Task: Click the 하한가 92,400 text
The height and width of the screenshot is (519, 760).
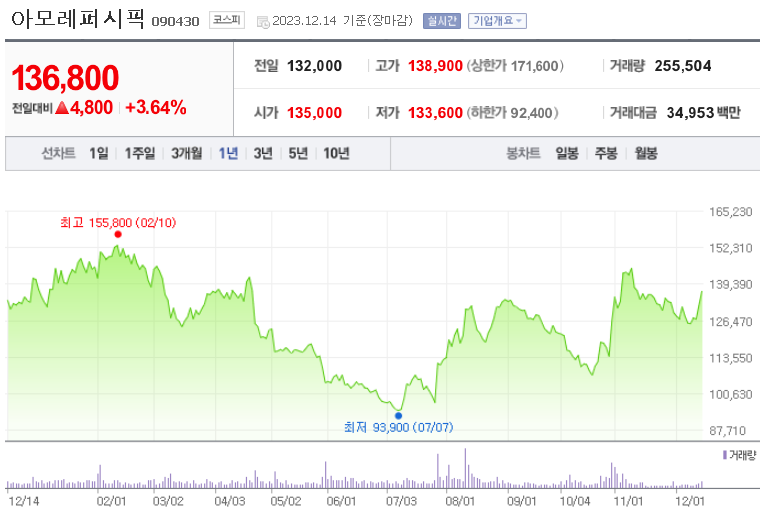Action: [x=512, y=113]
